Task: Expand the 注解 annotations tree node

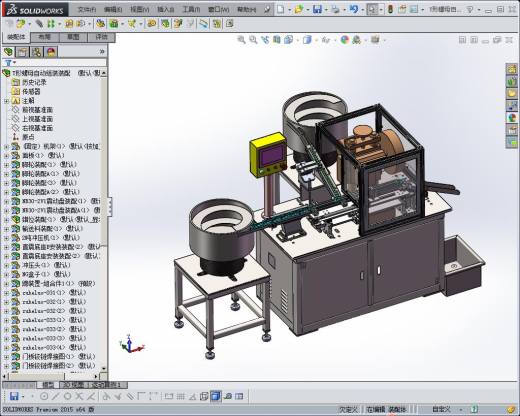Action: [6, 101]
